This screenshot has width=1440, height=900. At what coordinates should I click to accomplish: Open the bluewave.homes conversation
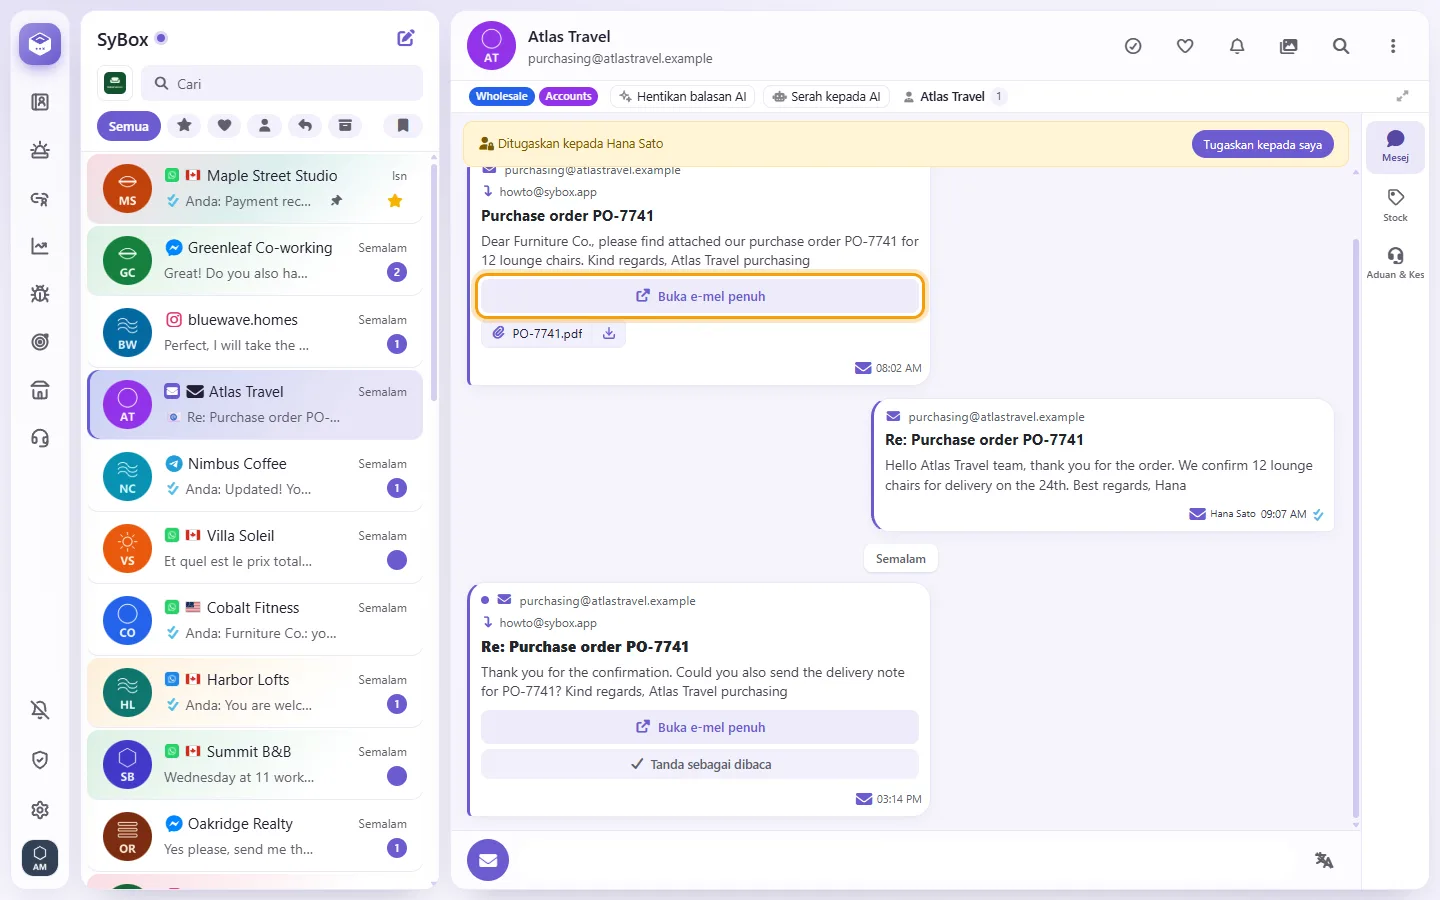tap(255, 332)
